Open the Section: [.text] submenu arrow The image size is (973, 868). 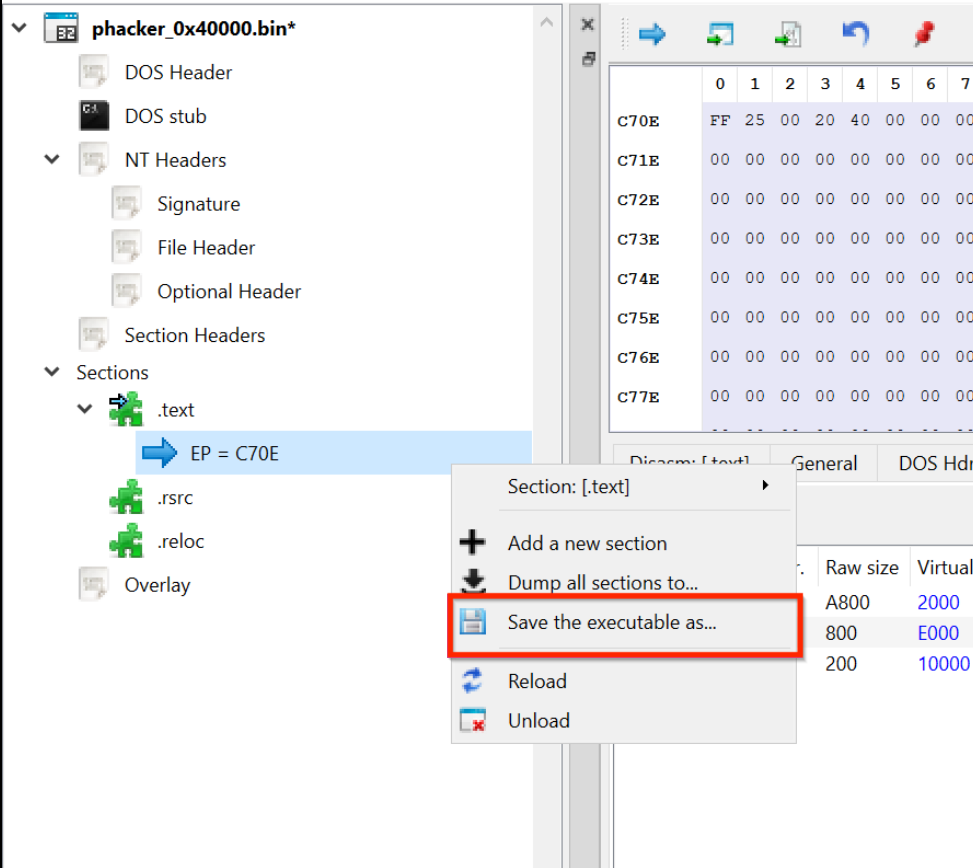(x=766, y=485)
